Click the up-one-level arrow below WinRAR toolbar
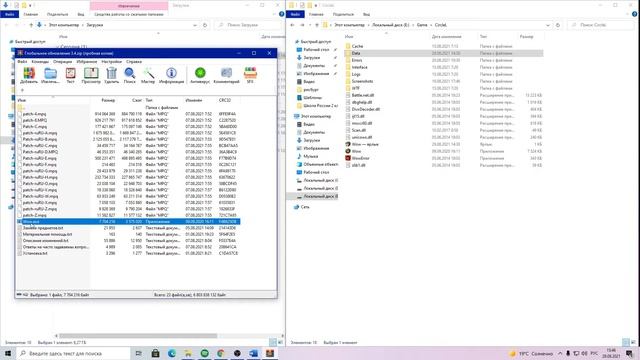Screen dimensions: 640x360 [22, 90]
